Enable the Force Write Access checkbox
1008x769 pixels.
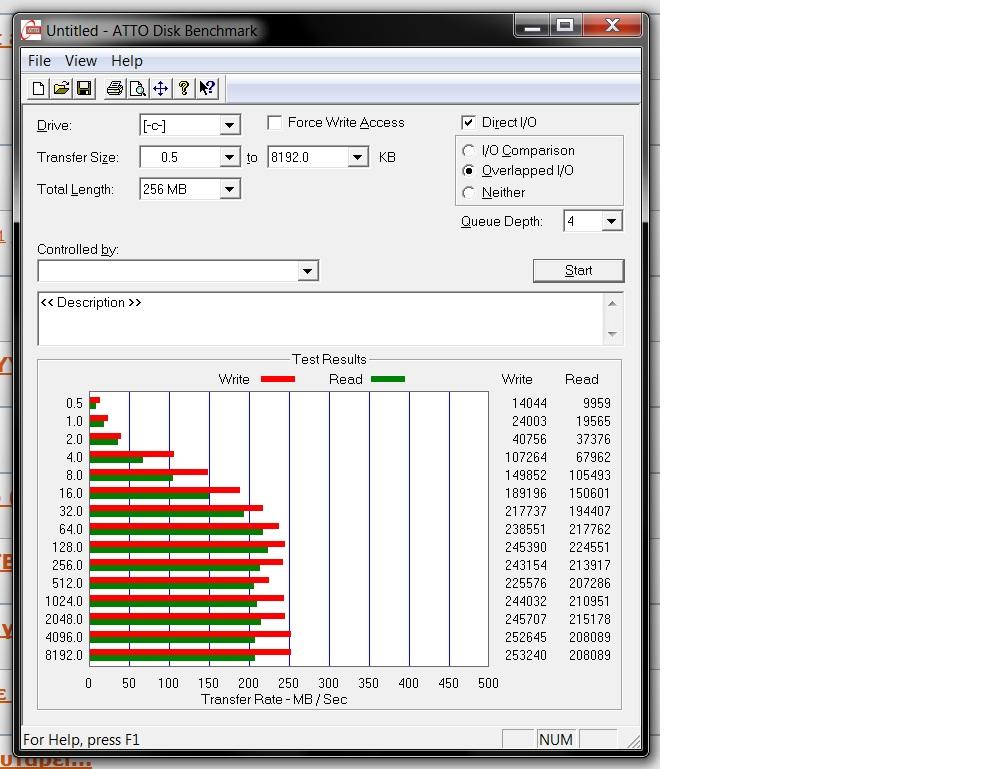click(x=275, y=123)
